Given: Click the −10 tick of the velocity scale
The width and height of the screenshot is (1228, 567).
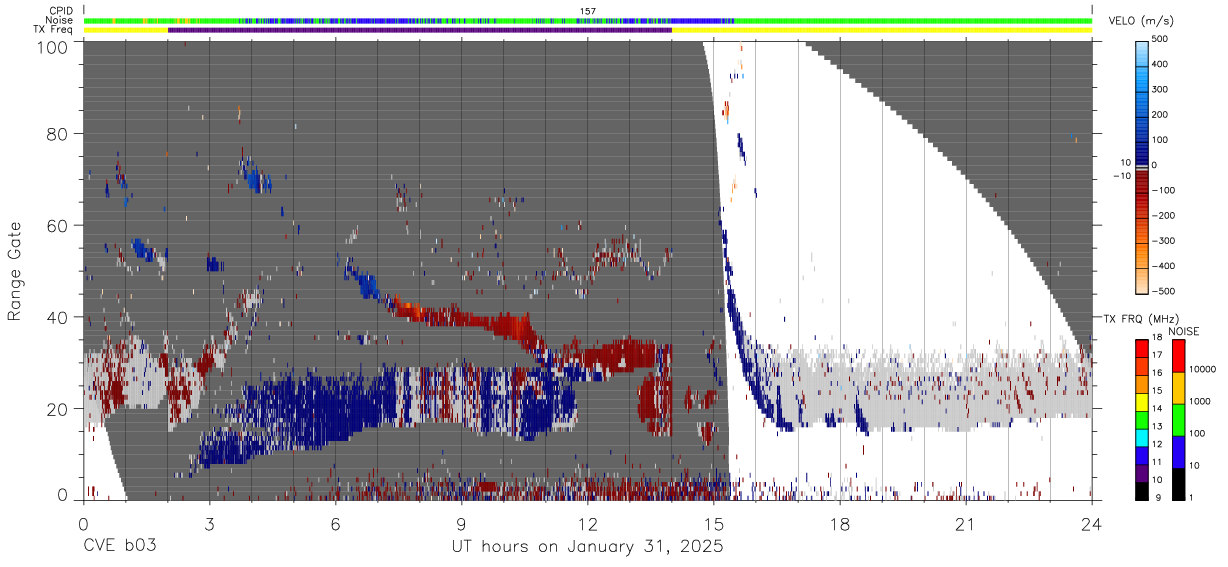Looking at the screenshot, I should pos(1121,176).
